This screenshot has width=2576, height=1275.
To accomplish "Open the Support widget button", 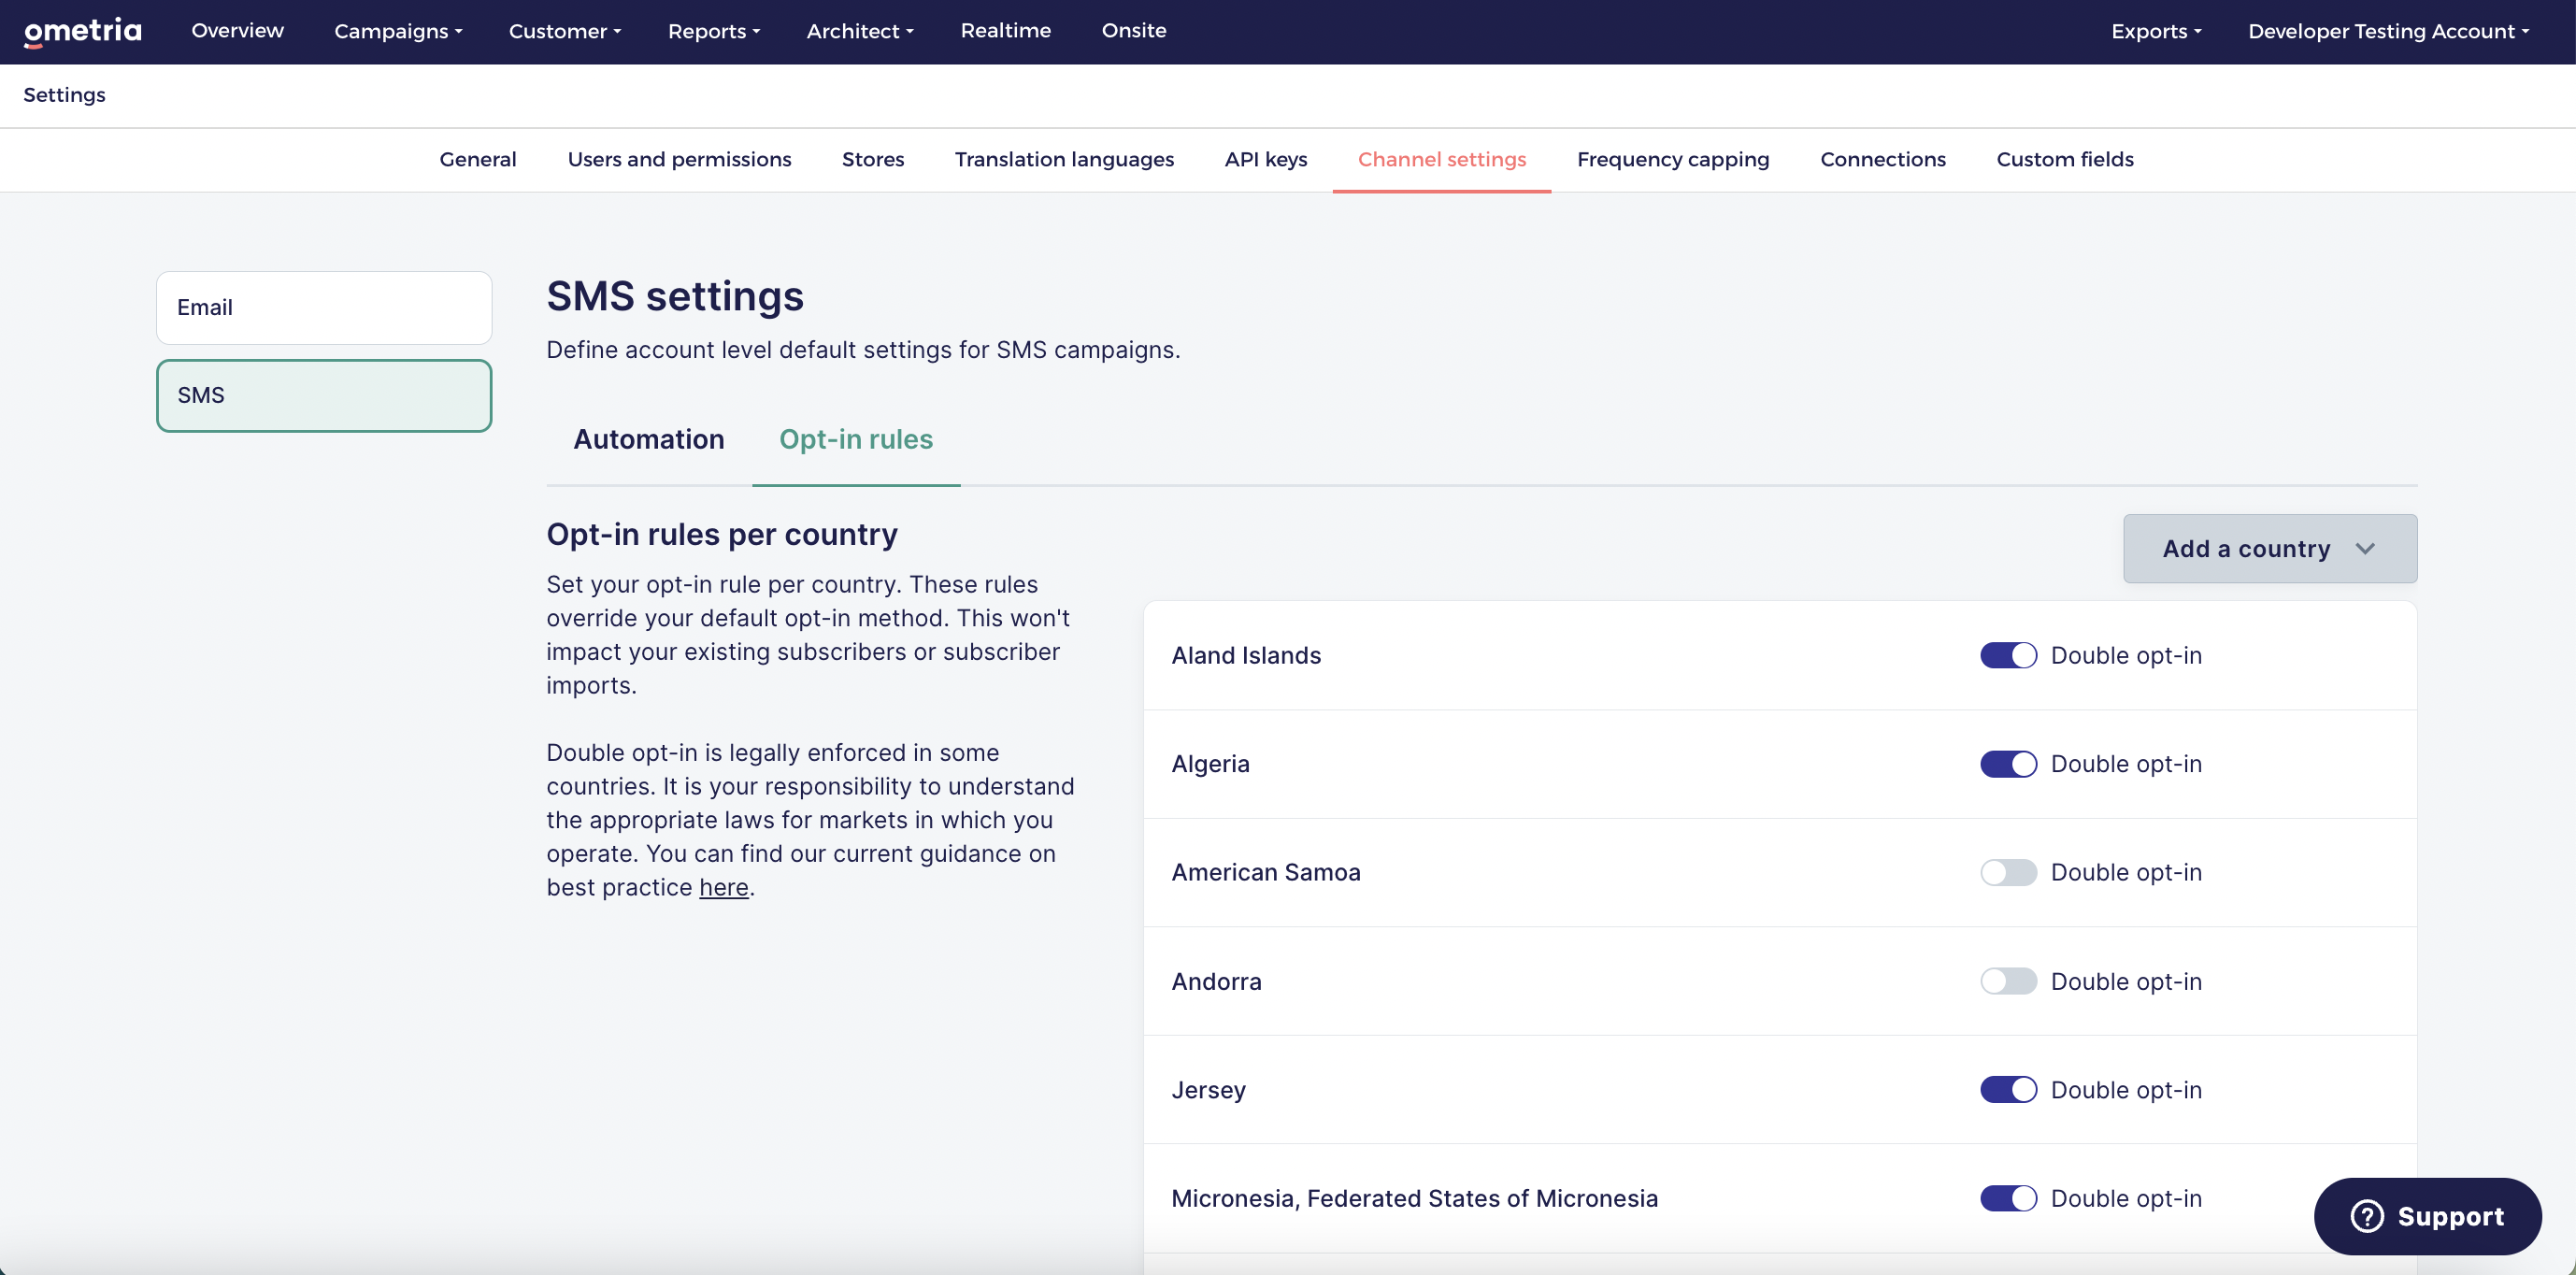I will click(2427, 1216).
